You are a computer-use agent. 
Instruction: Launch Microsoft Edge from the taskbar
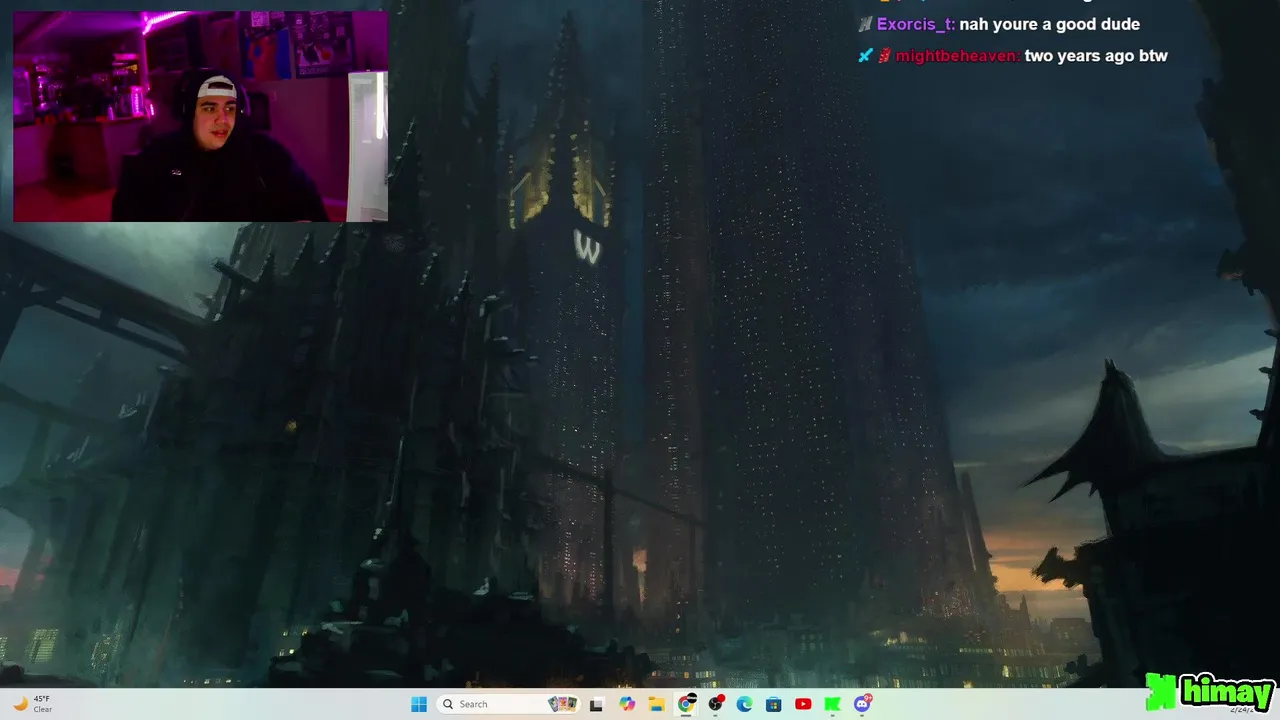pyautogui.click(x=744, y=704)
